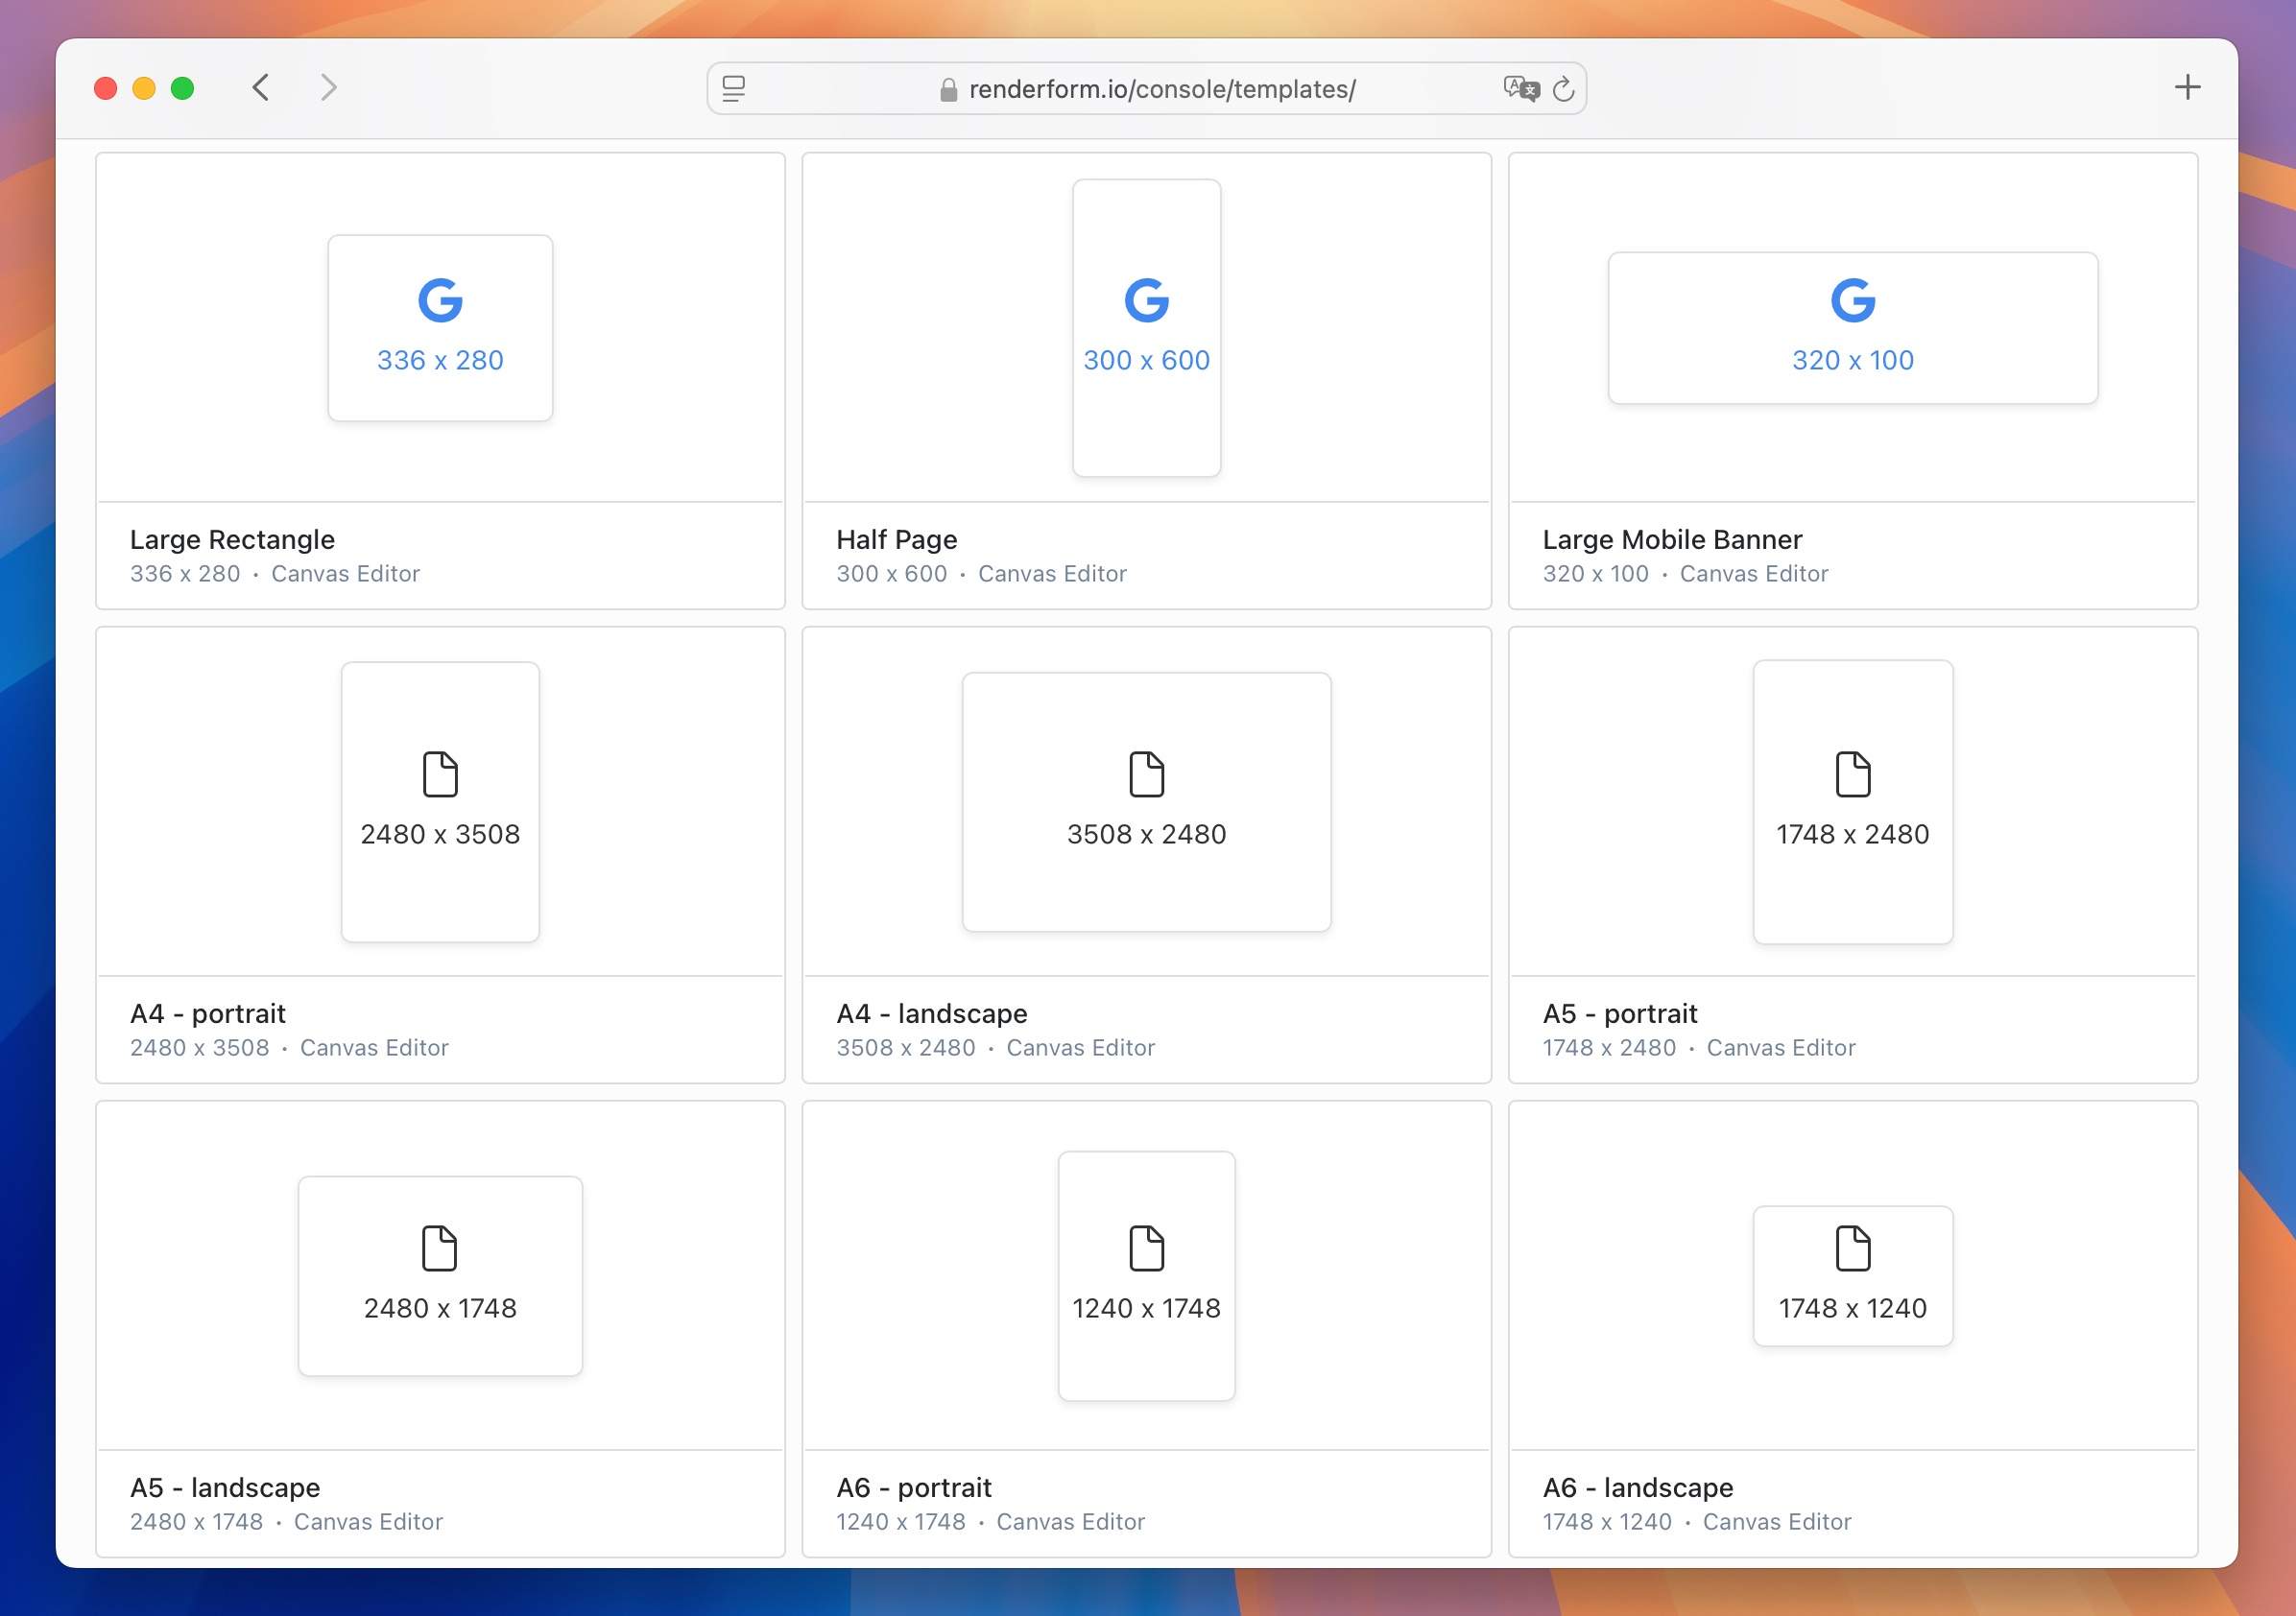Image resolution: width=2296 pixels, height=1616 pixels.
Task: Click Google G icon in 336 x 280 preview
Action: click(x=440, y=300)
